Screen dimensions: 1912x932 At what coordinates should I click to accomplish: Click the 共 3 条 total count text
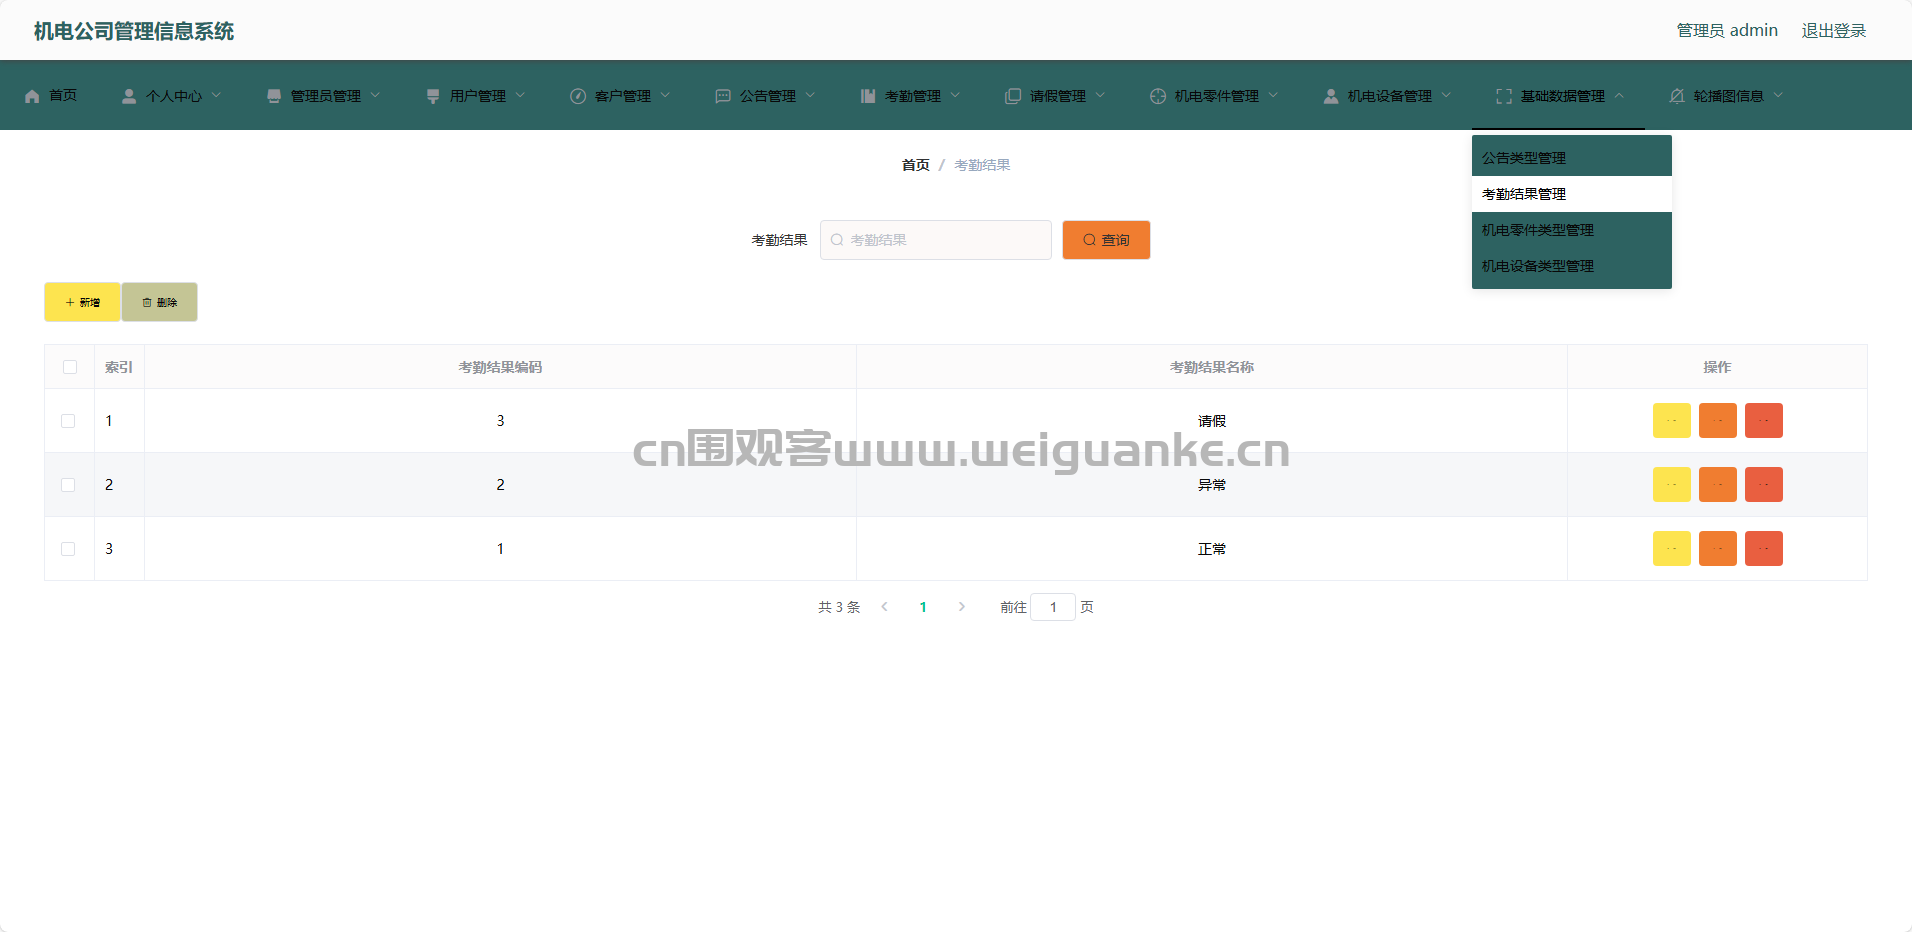pos(839,607)
